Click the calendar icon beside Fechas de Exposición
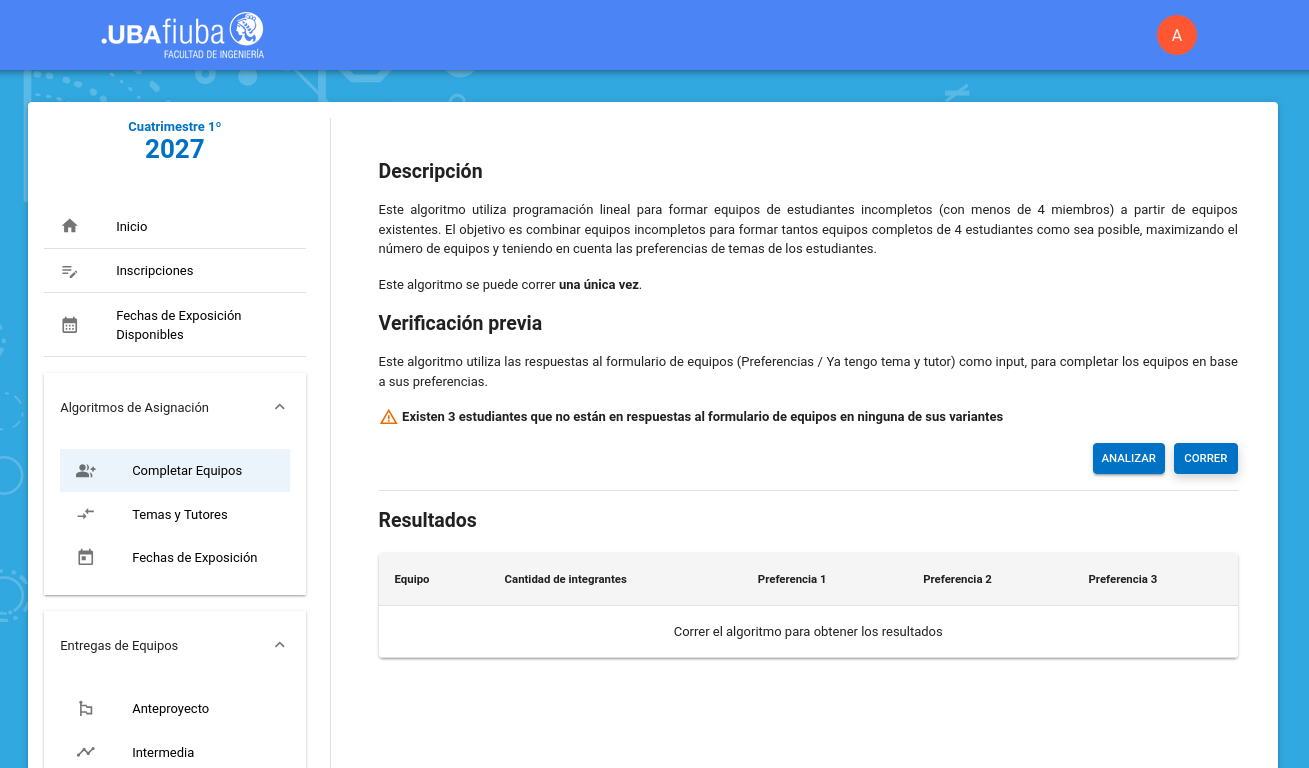This screenshot has height=768, width=1309. pyautogui.click(x=86, y=558)
